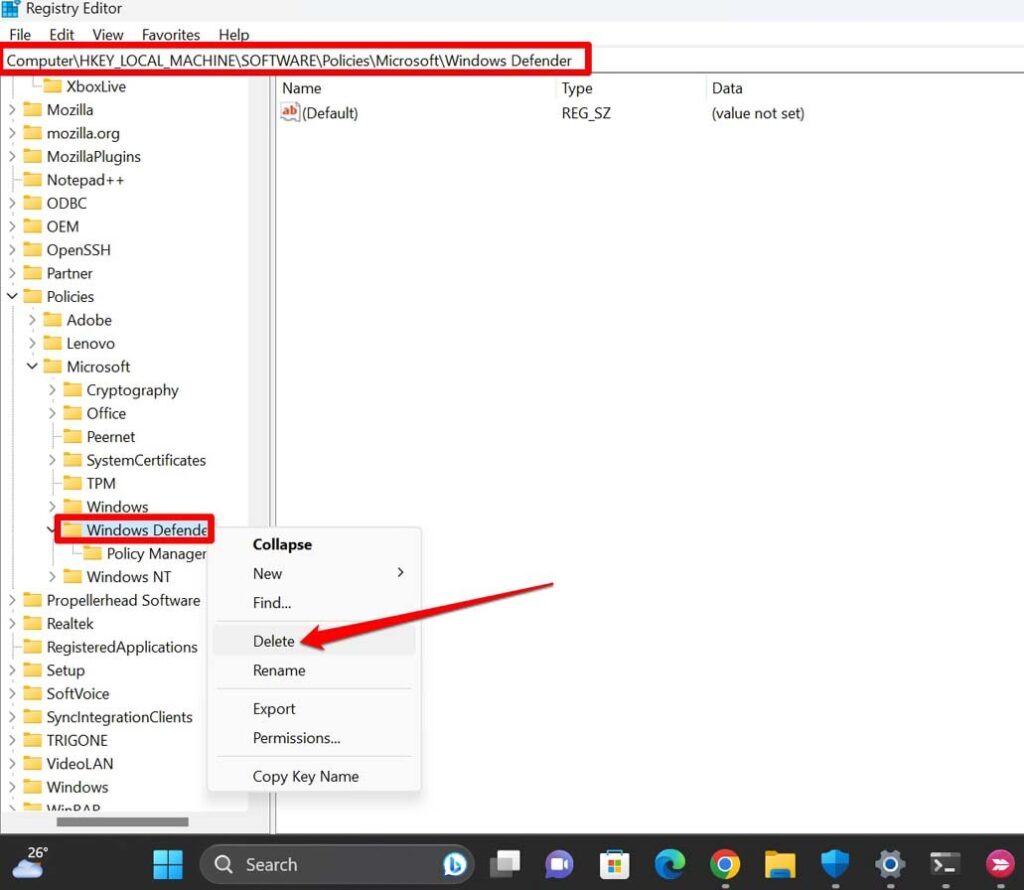Viewport: 1024px width, 890px height.
Task: Choose Delete from the context menu
Action: click(x=273, y=641)
